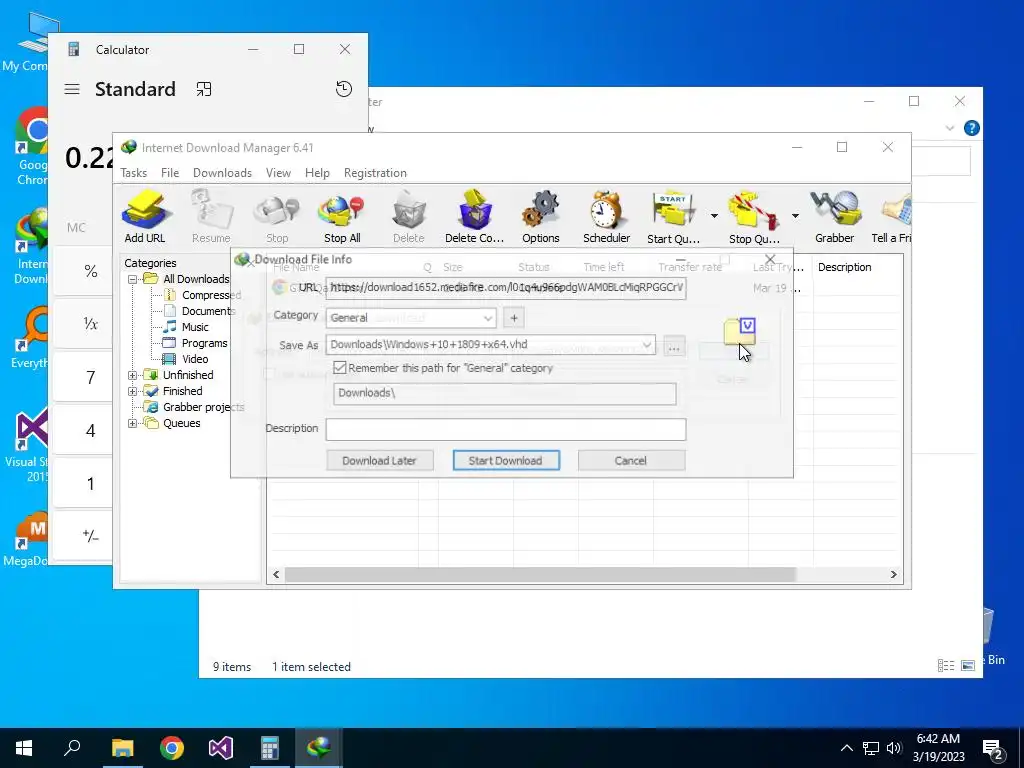This screenshot has width=1024, height=768.
Task: Open the Calculator history icon
Action: [x=344, y=89]
